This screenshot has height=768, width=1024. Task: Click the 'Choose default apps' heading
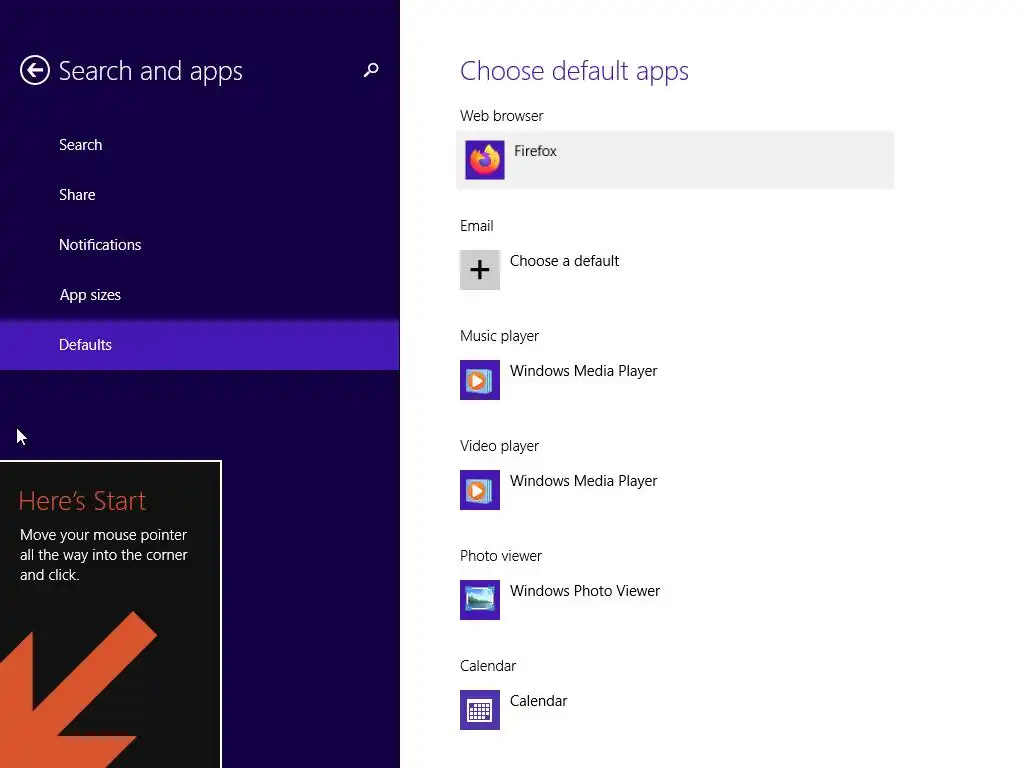click(x=574, y=71)
